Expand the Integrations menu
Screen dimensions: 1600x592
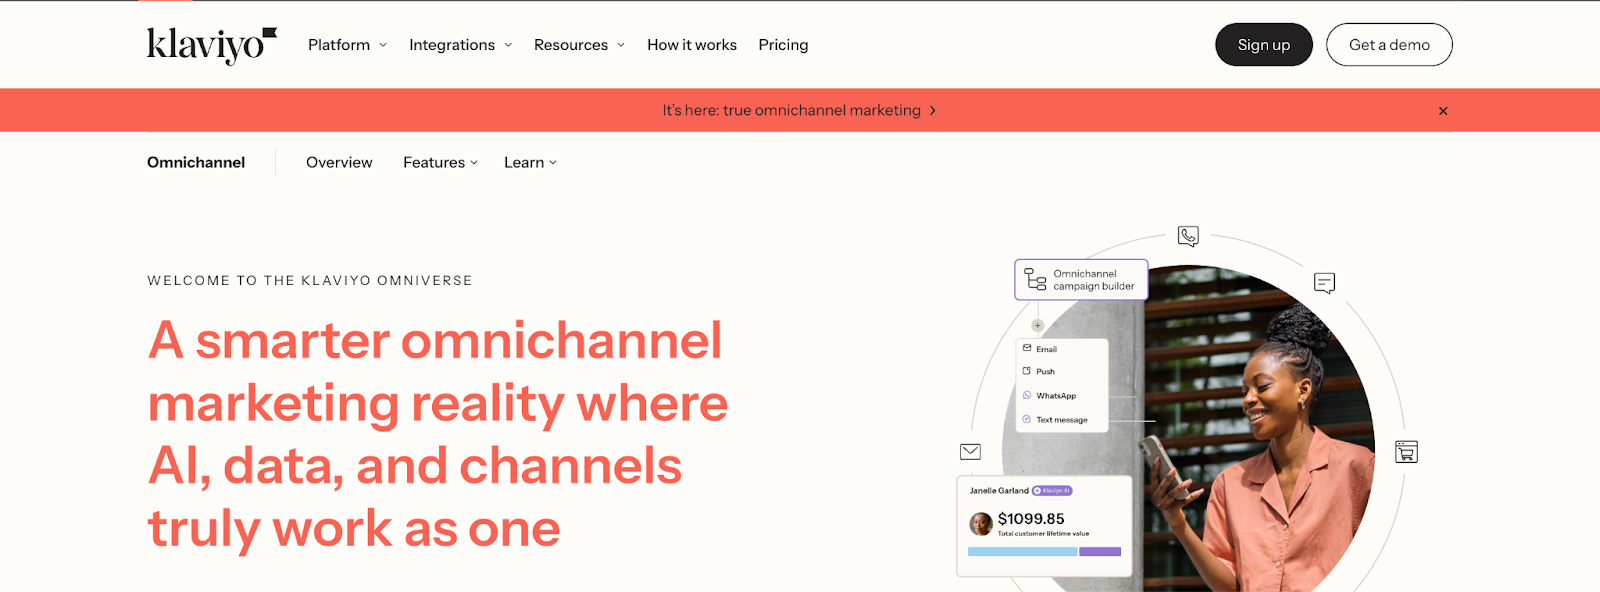pos(461,45)
